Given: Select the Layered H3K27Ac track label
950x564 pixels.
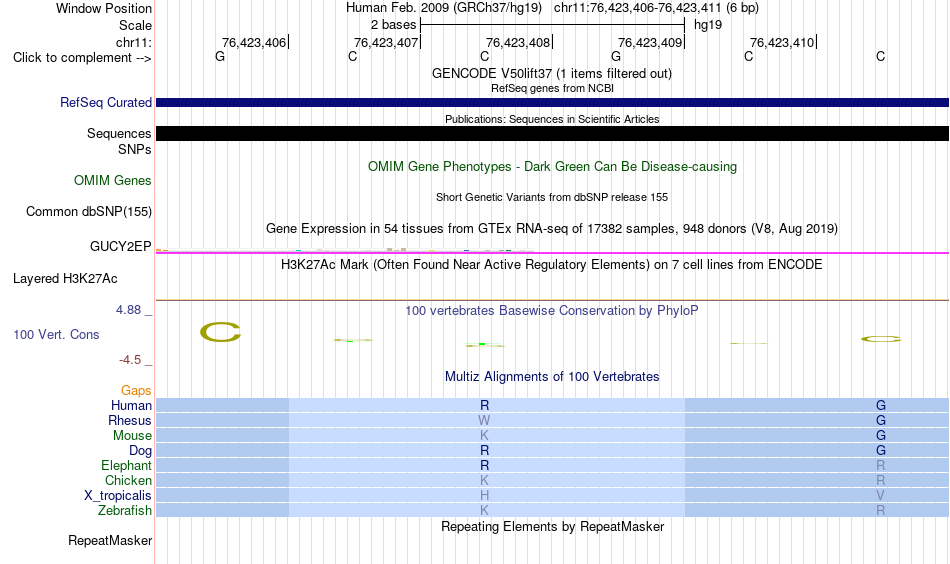Looking at the screenshot, I should (65, 279).
